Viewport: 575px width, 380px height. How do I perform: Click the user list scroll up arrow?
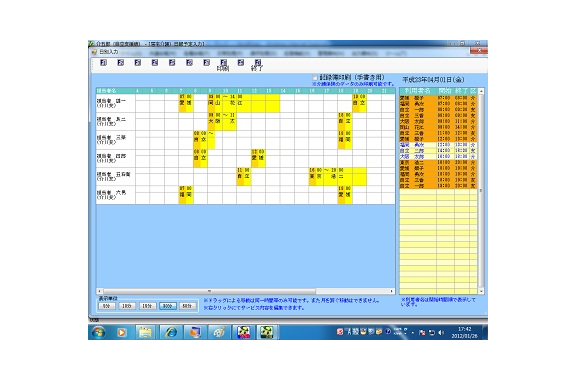(x=481, y=91)
